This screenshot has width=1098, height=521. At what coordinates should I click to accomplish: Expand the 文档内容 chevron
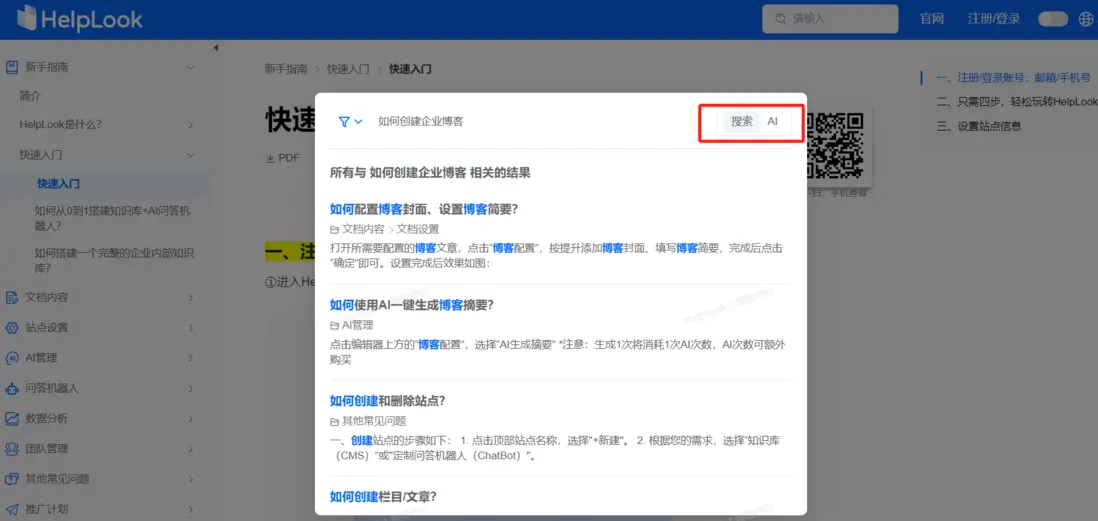[x=190, y=298]
